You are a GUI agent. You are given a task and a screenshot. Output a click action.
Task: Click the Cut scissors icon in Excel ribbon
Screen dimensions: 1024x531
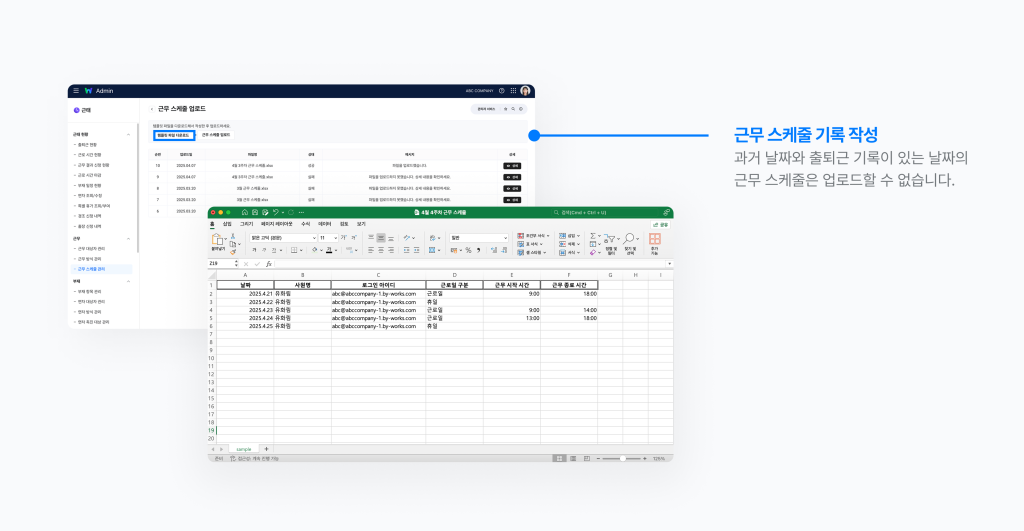pos(233,236)
